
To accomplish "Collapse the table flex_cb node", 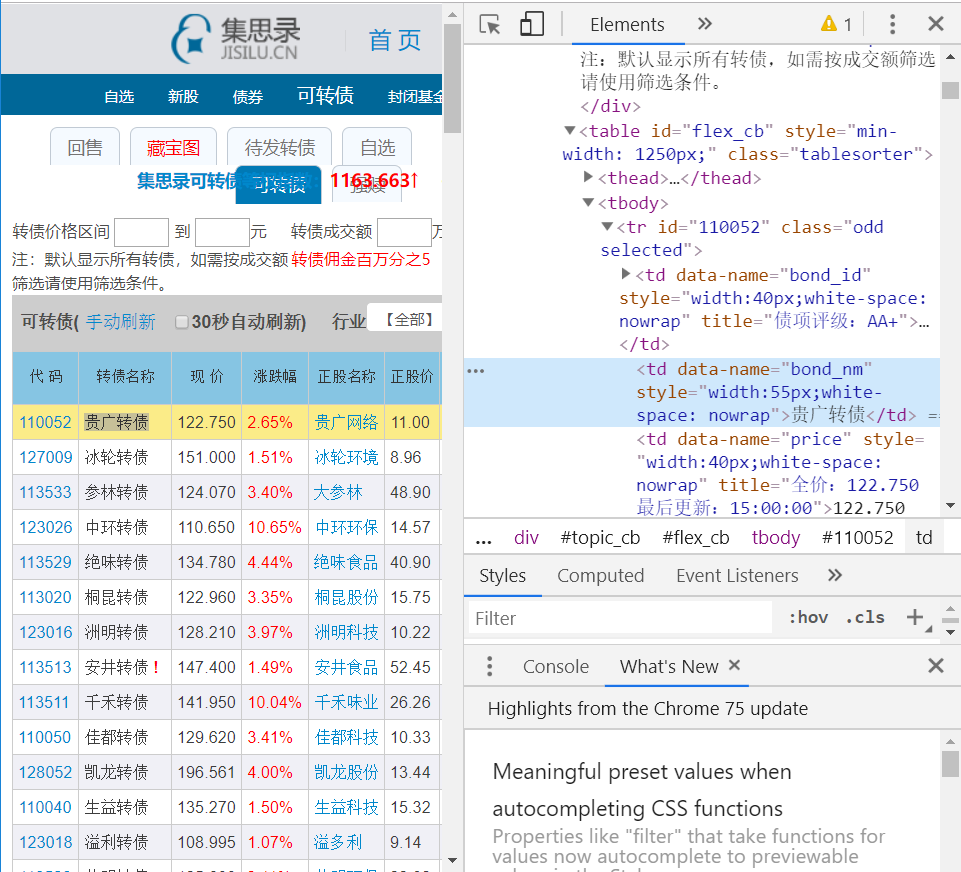I will click(569, 130).
